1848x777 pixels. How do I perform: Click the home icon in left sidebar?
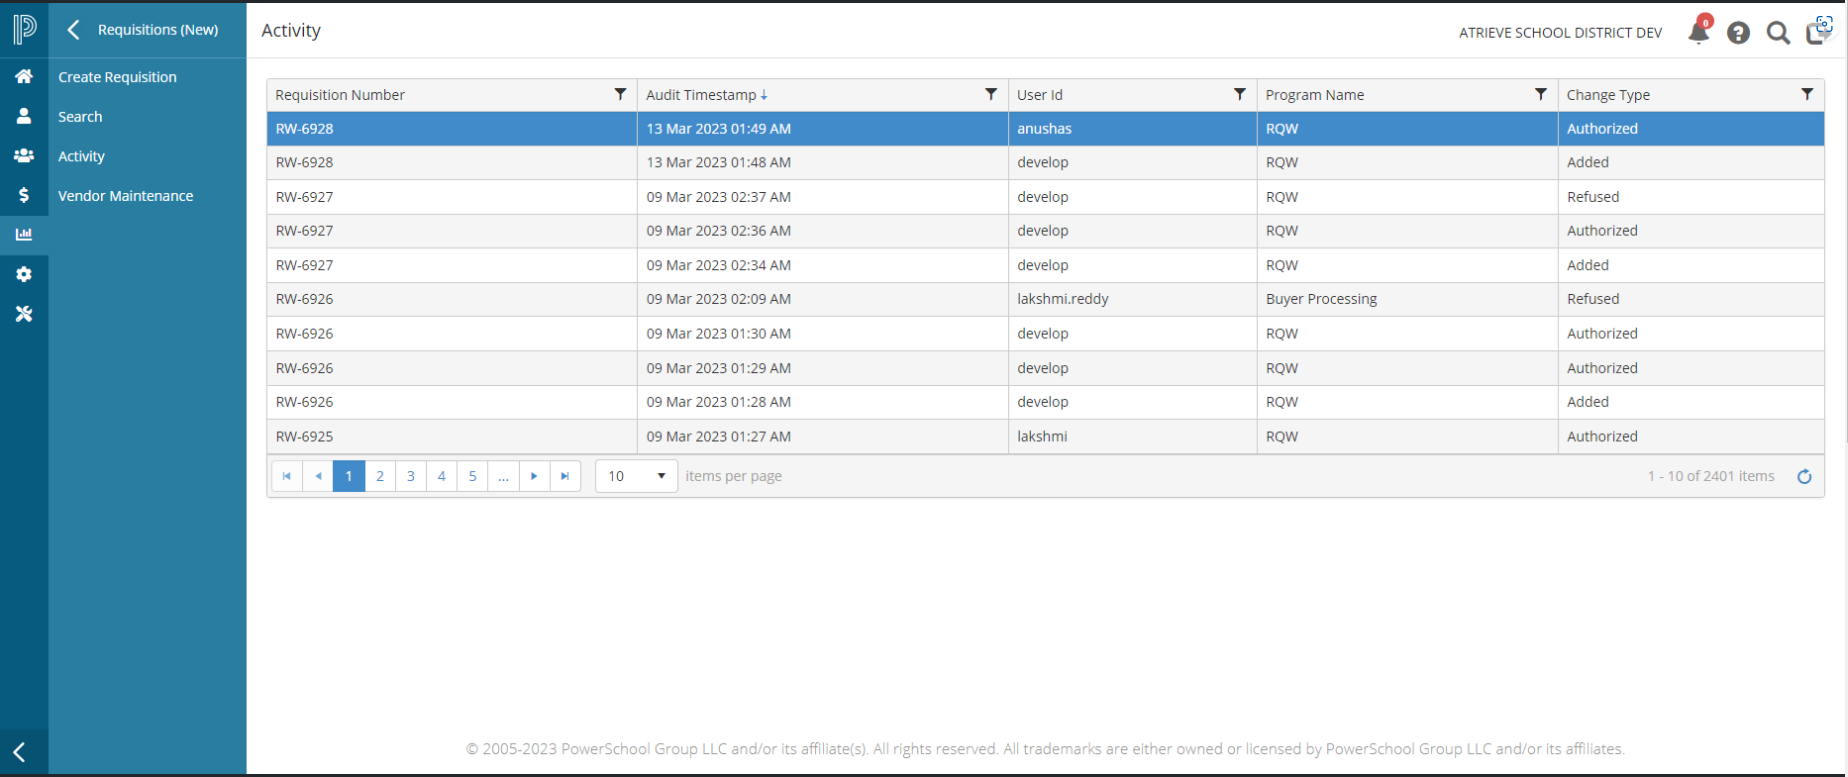tap(24, 77)
